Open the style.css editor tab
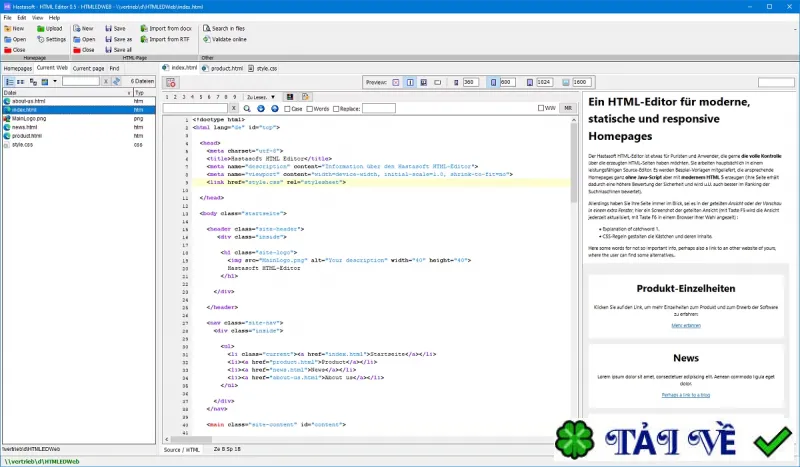 coord(263,68)
